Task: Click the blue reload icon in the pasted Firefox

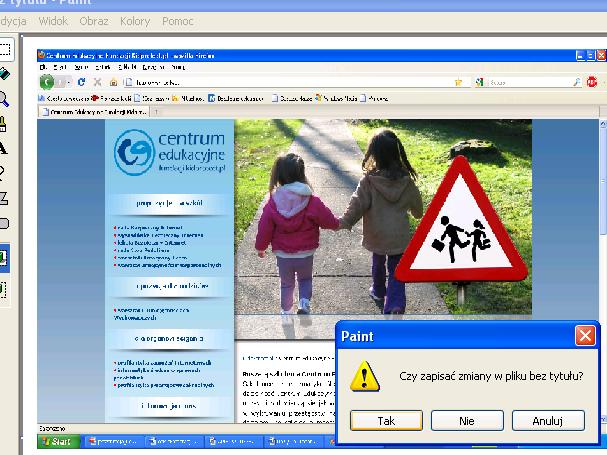Action: click(81, 82)
